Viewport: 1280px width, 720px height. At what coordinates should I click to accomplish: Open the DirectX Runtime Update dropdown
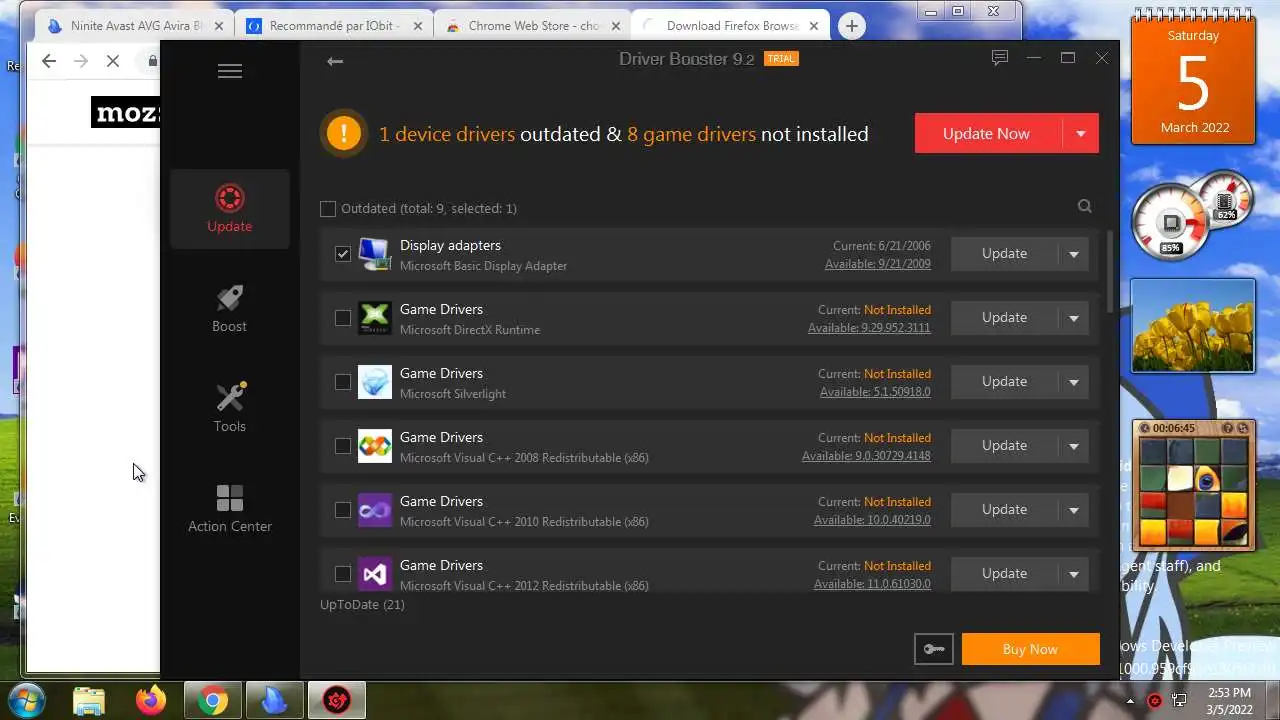click(x=1074, y=318)
